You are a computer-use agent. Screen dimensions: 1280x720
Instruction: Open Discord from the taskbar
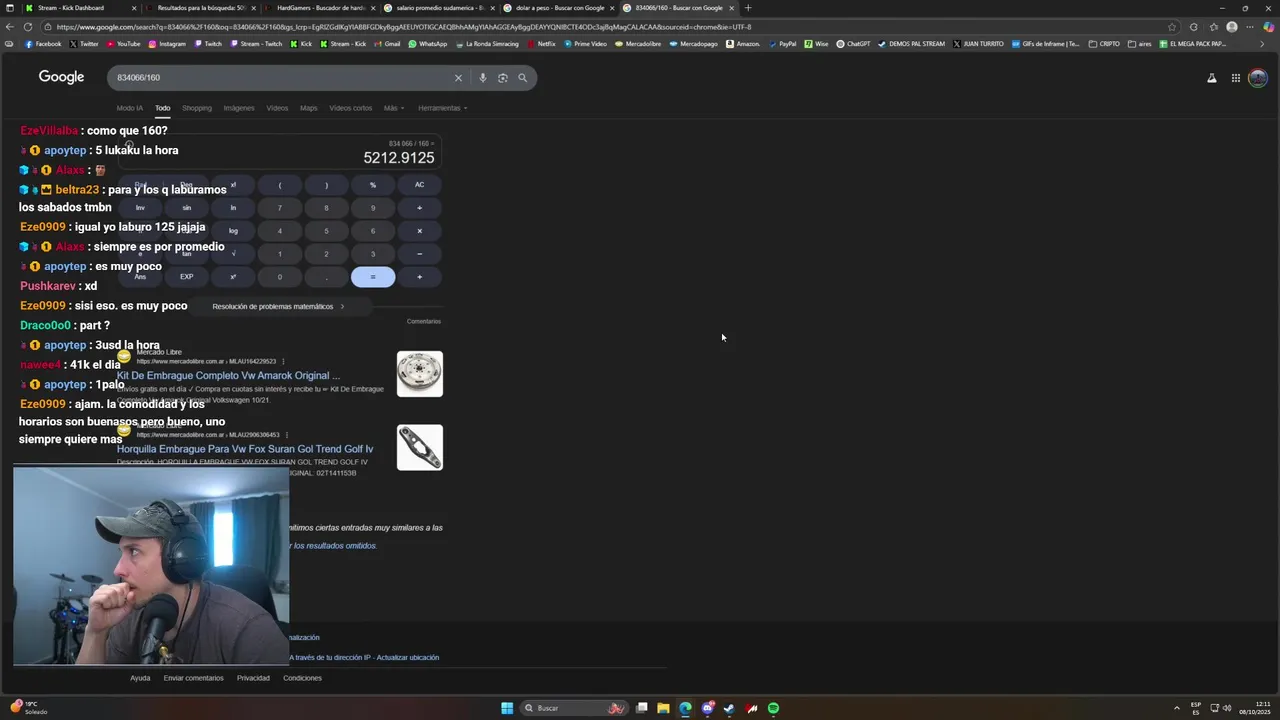pos(707,708)
